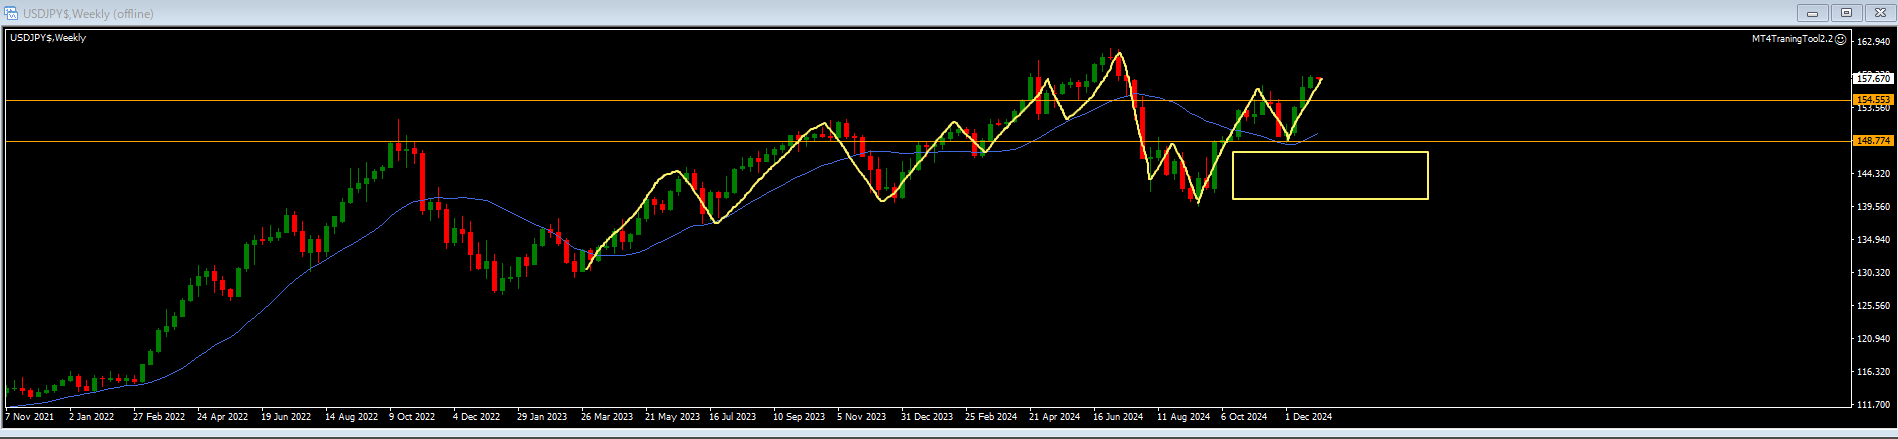1898x439 pixels.
Task: Close the USDJPY weekly chart window
Action: tap(1878, 13)
